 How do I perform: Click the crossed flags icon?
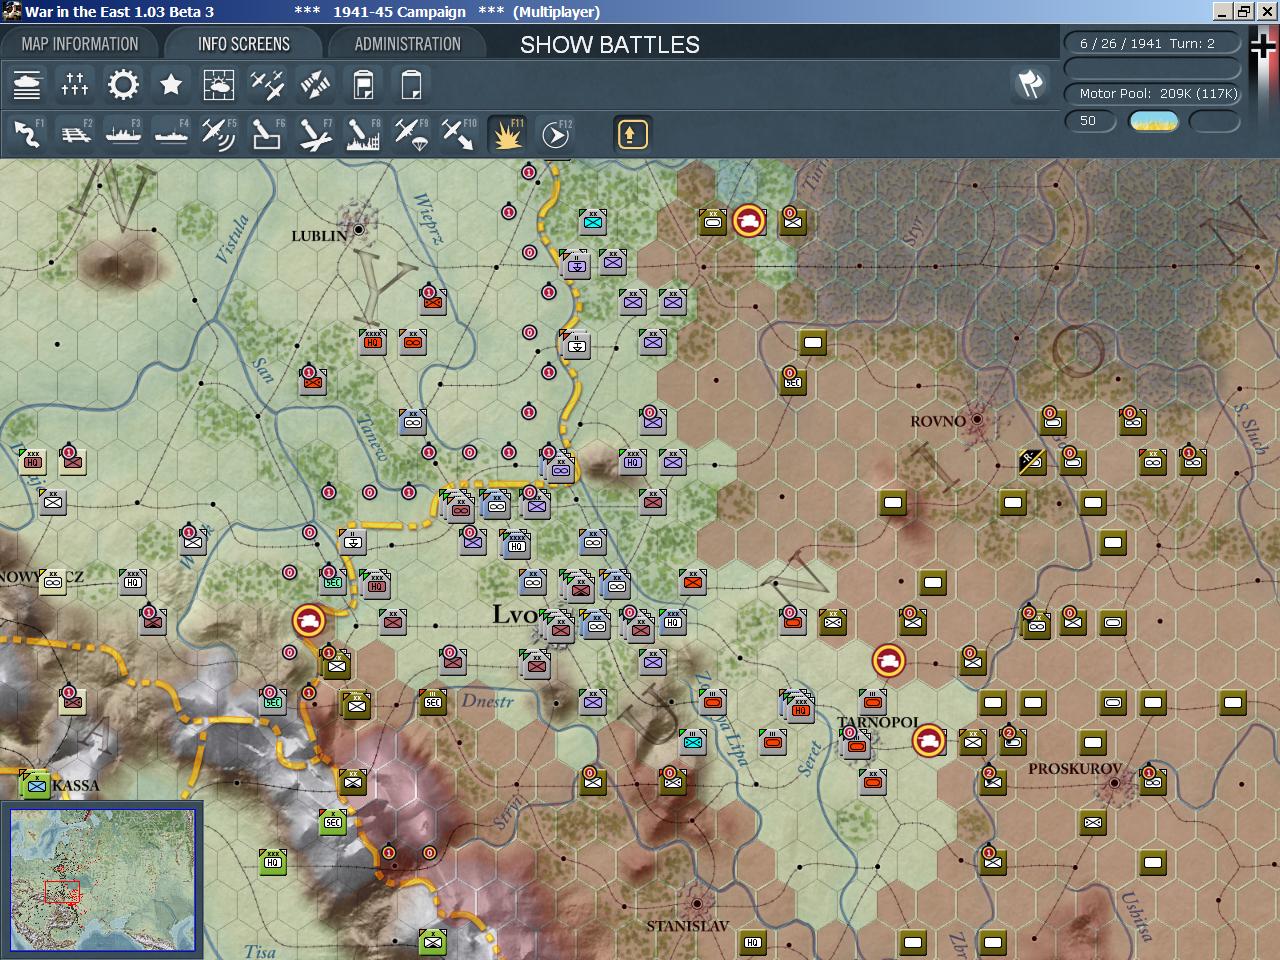pos(1030,84)
